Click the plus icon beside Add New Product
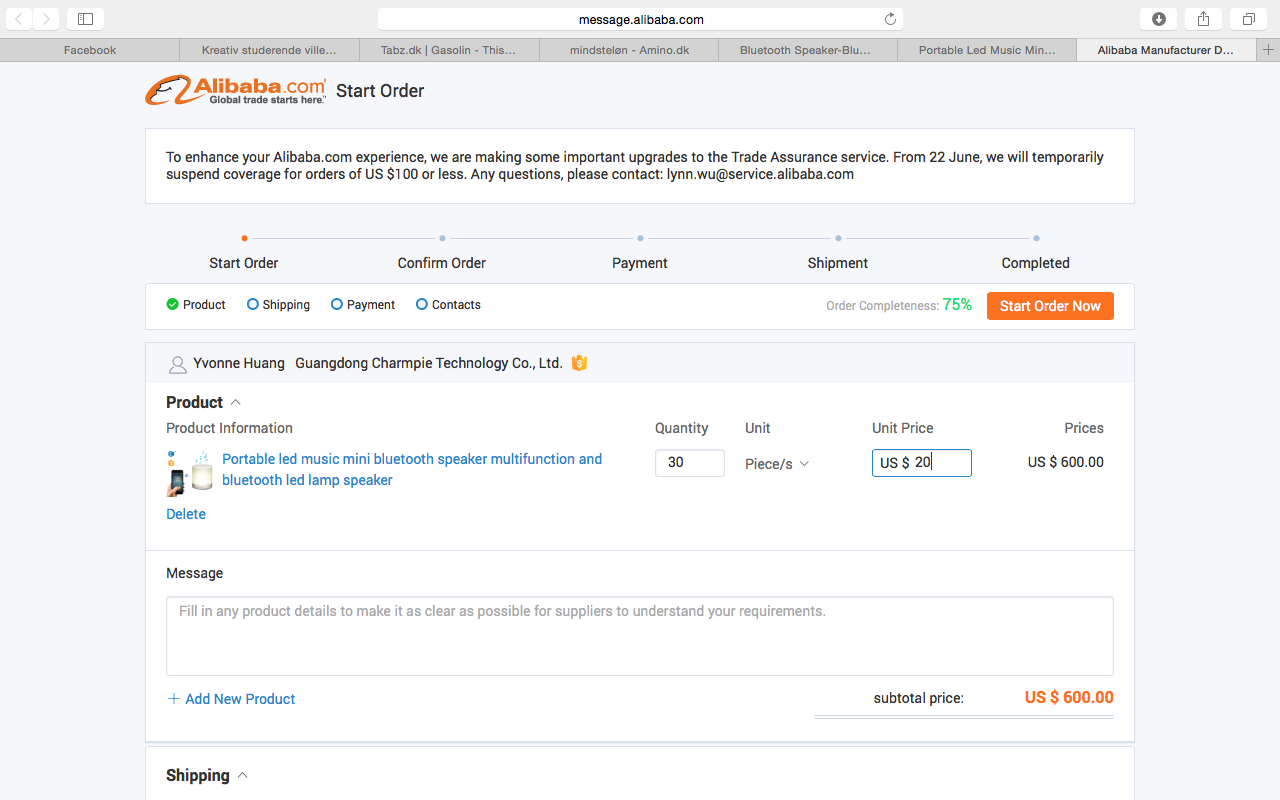The image size is (1280, 800). tap(174, 699)
